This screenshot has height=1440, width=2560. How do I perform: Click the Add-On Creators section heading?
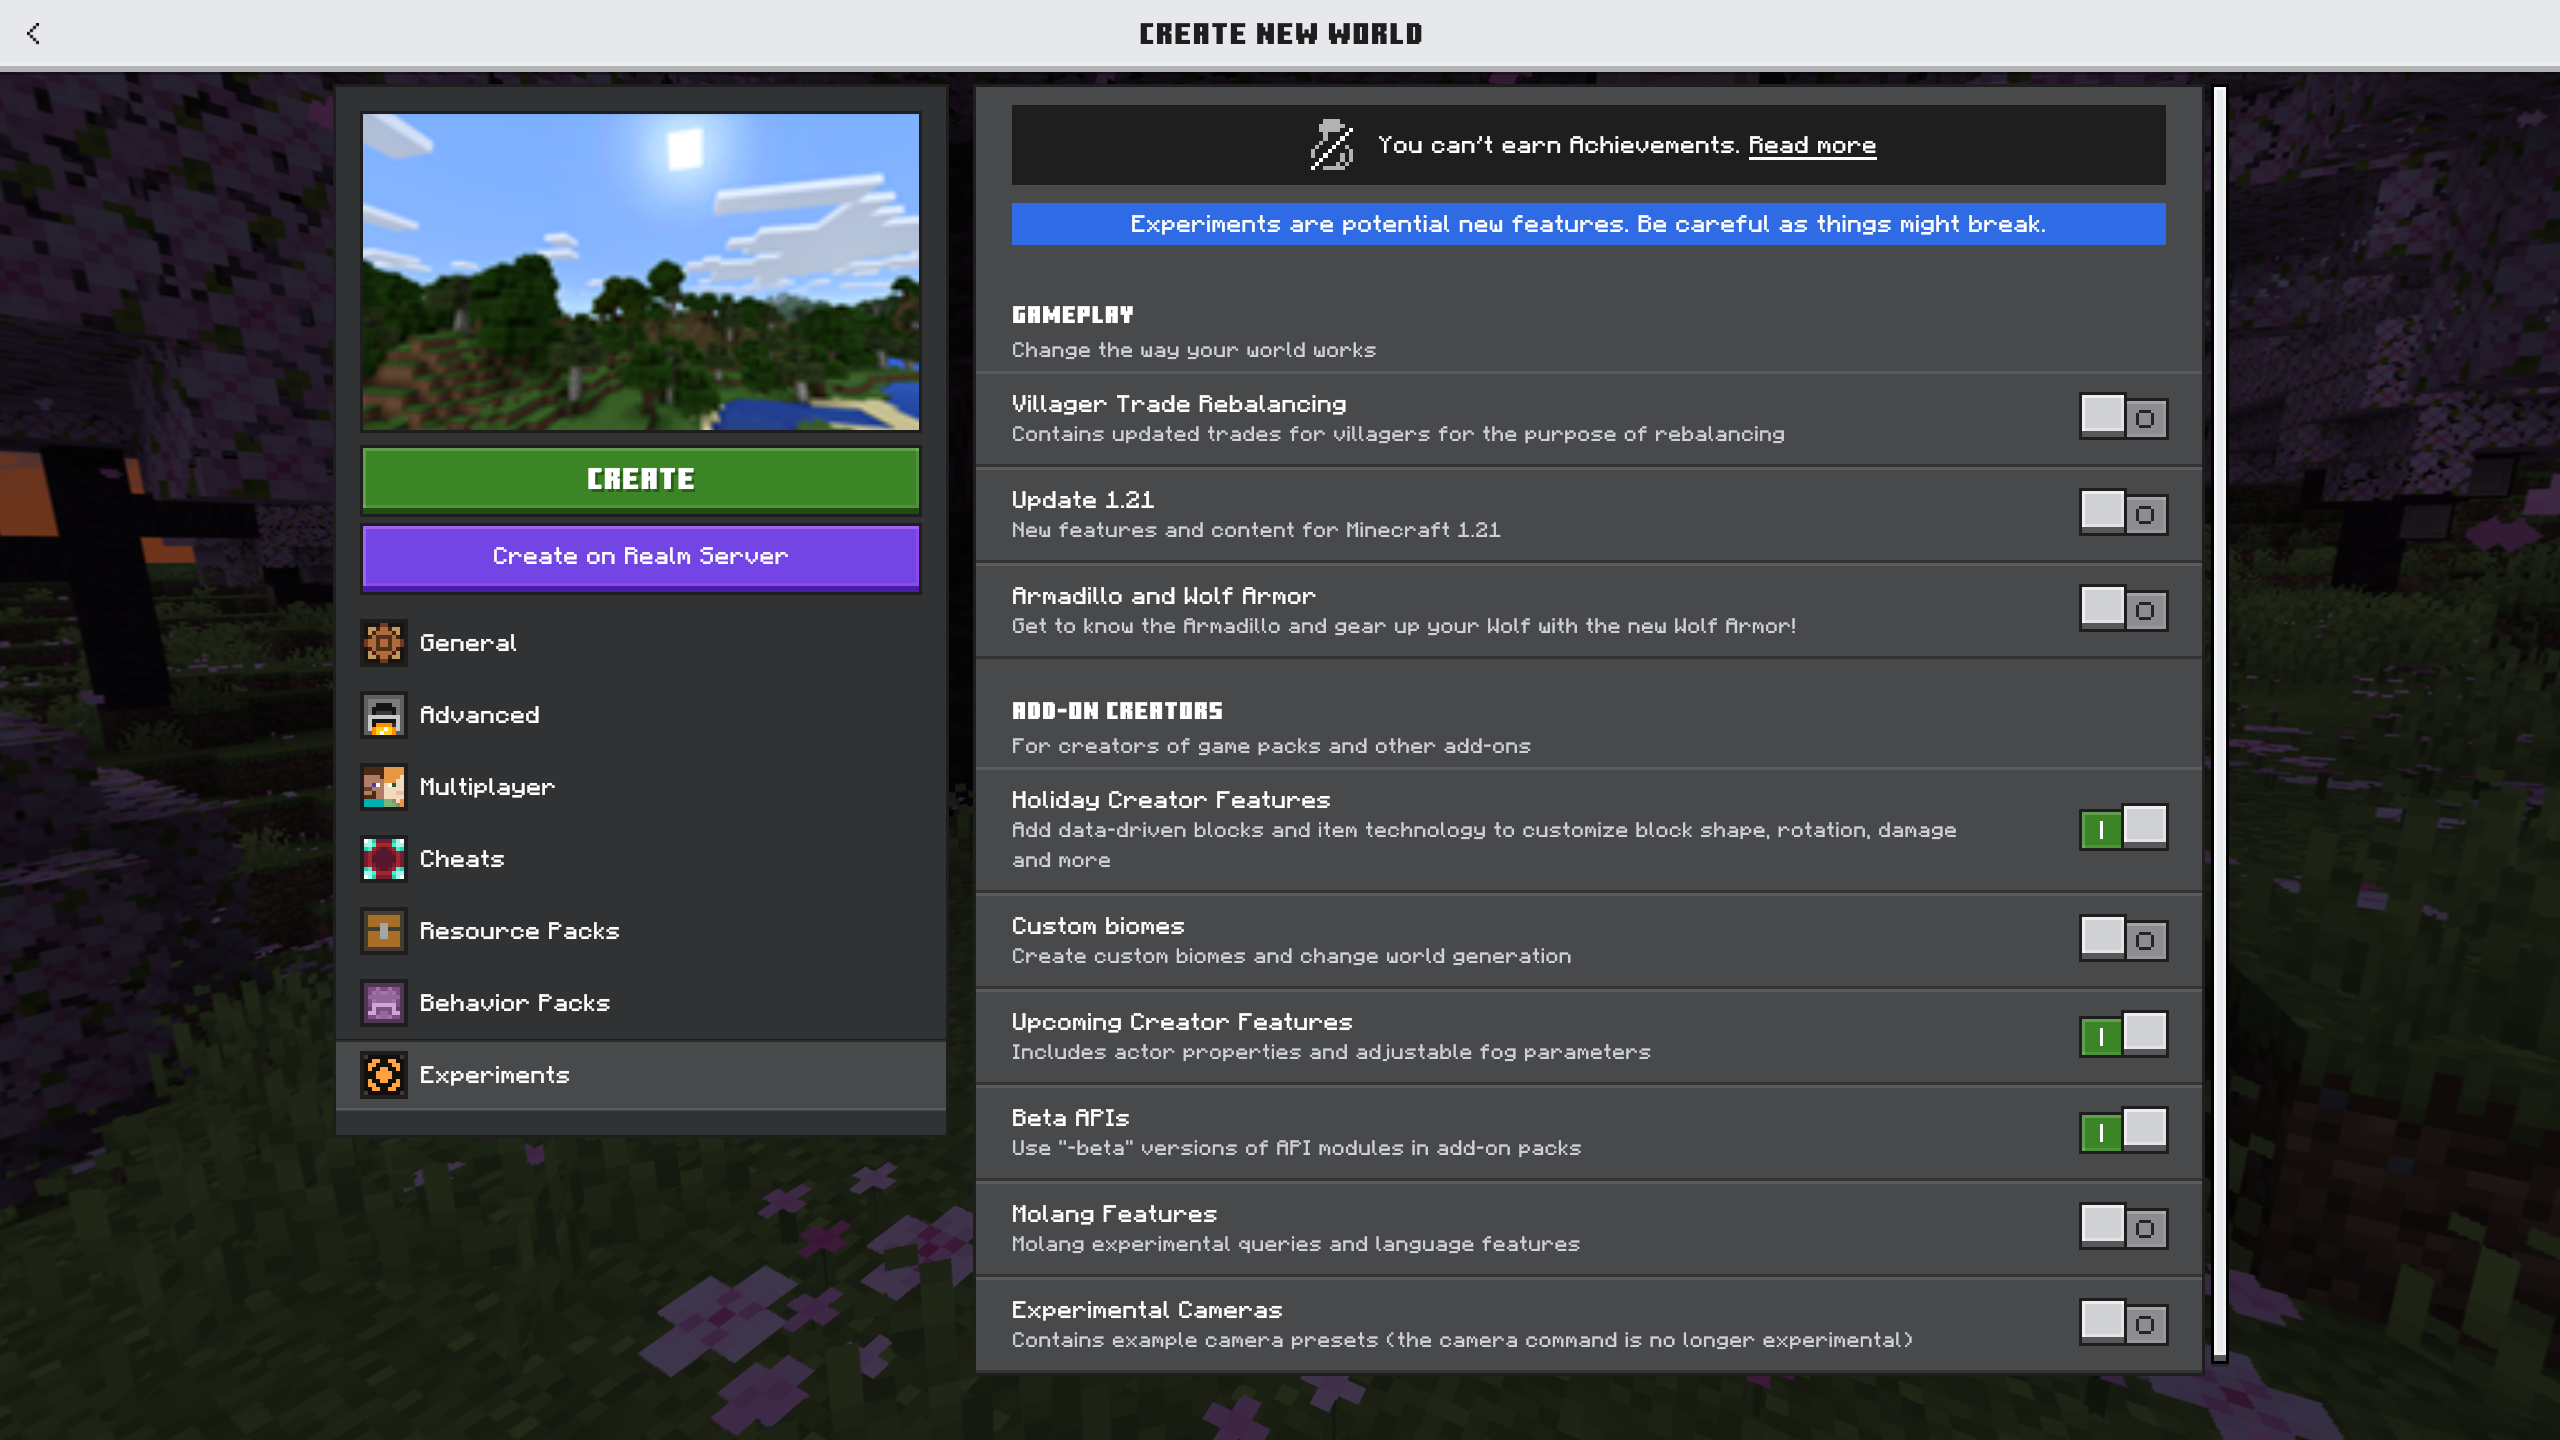point(1117,711)
